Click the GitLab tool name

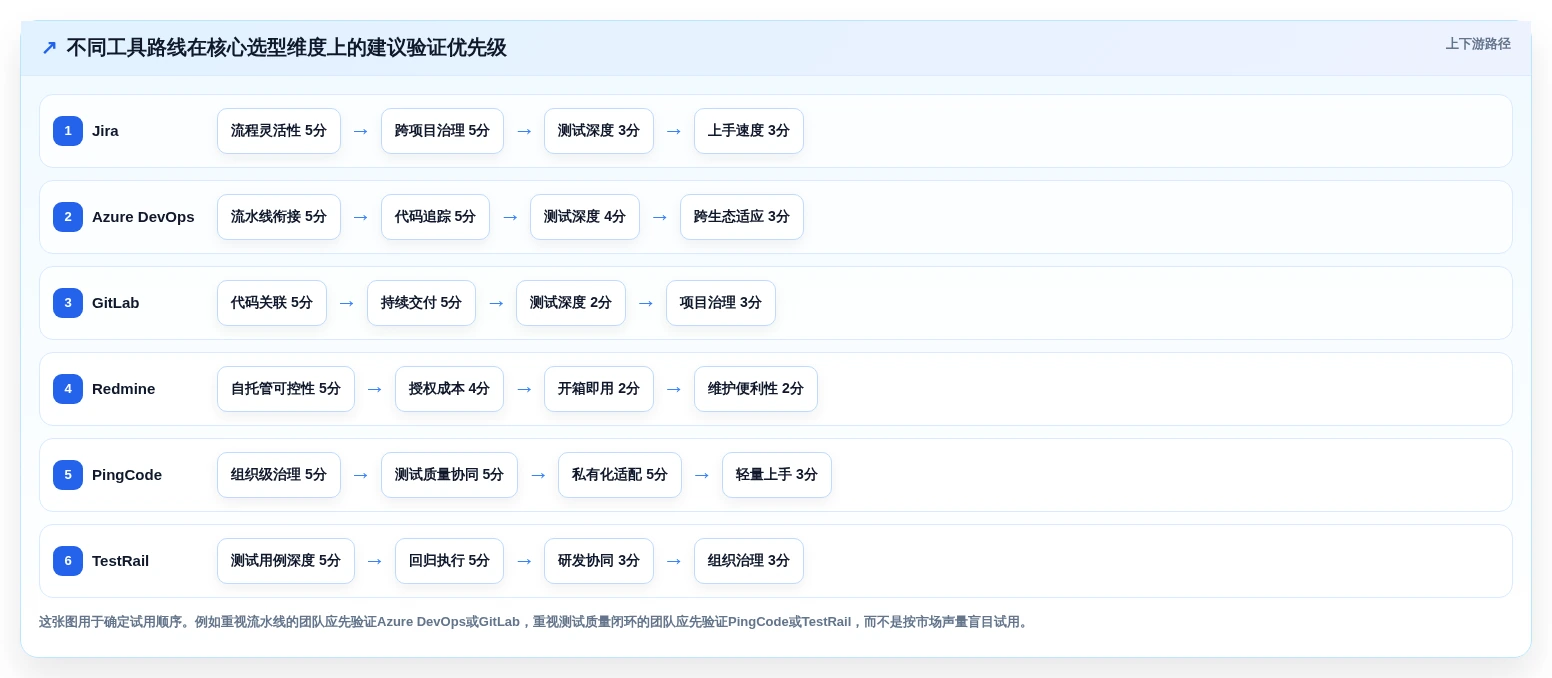pos(116,303)
